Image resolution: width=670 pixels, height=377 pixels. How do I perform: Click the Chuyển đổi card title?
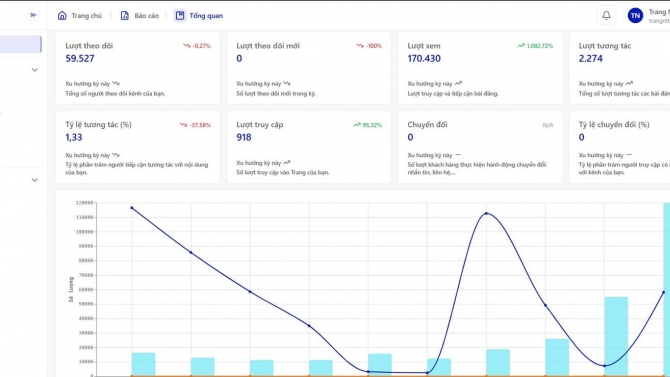427,125
